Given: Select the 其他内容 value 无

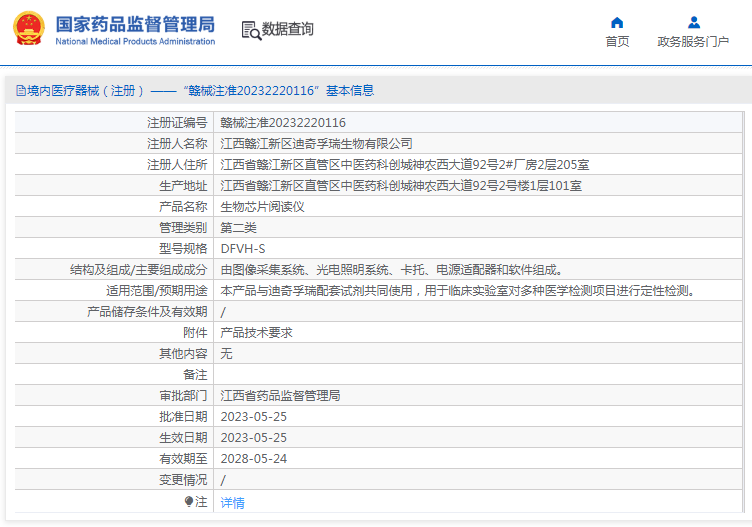Looking at the screenshot, I should (226, 354).
